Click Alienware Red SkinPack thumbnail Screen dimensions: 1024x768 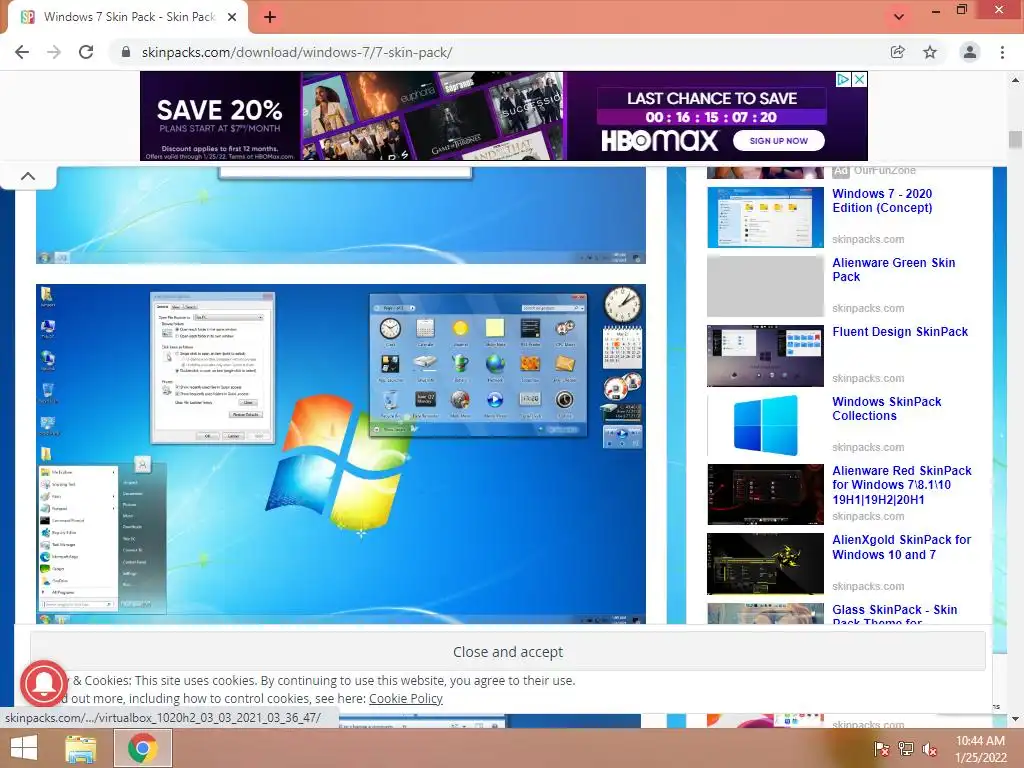pos(765,494)
